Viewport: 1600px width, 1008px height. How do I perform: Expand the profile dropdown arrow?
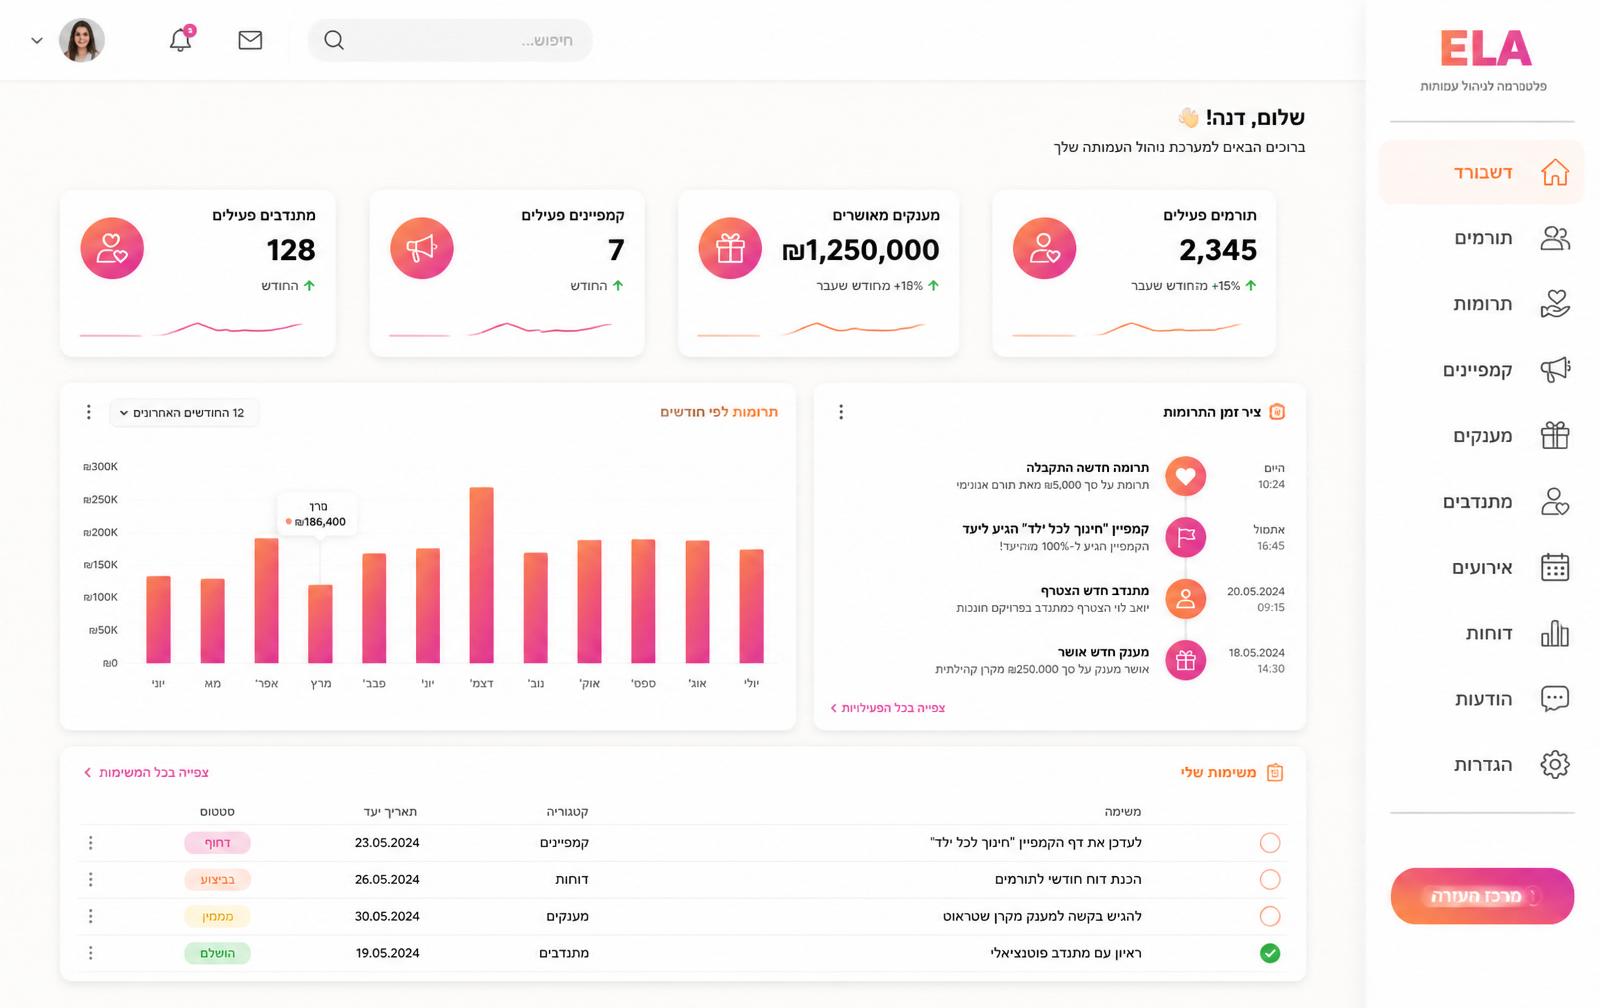click(37, 41)
